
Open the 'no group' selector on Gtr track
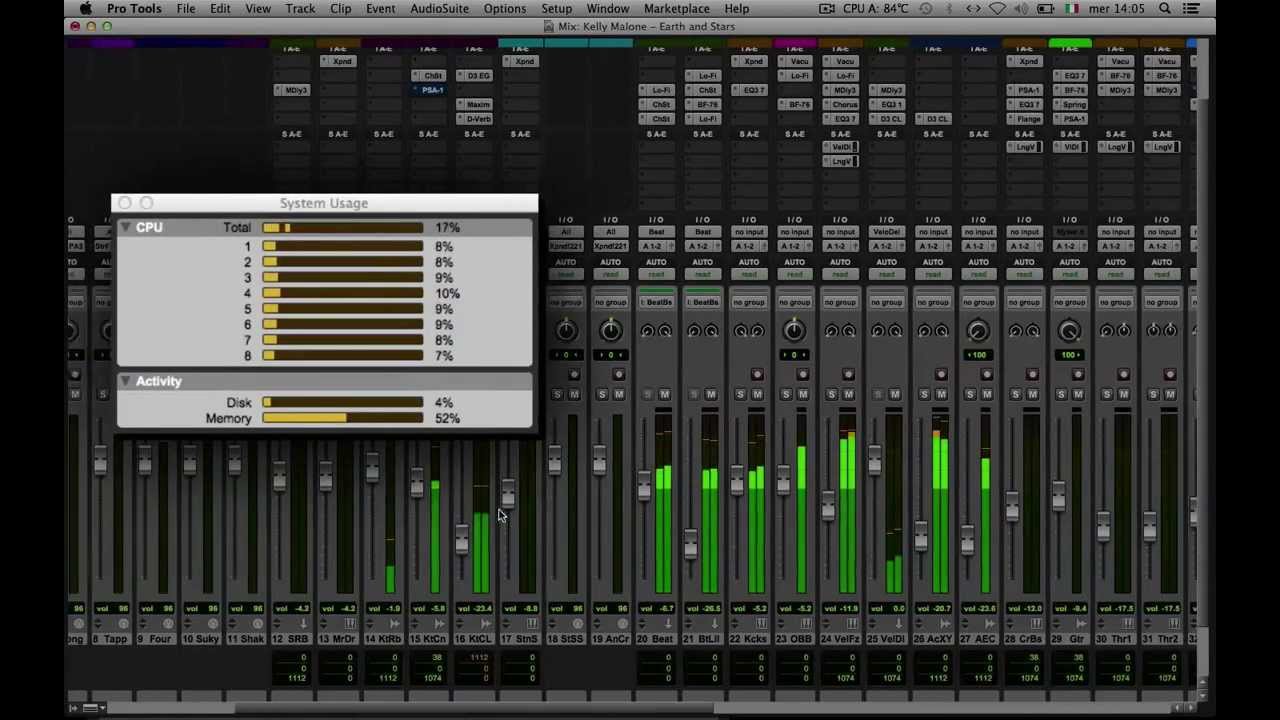pos(1069,302)
